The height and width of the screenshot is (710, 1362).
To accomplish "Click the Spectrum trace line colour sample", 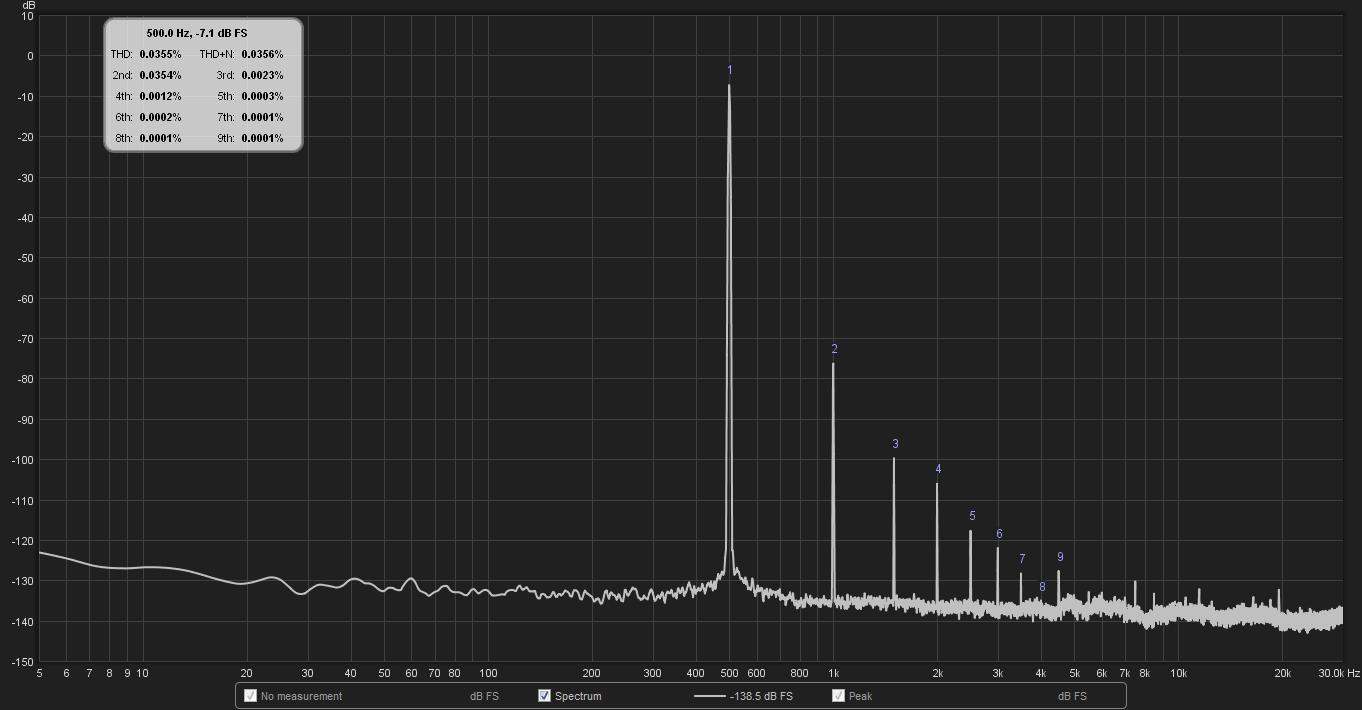I will click(x=709, y=696).
